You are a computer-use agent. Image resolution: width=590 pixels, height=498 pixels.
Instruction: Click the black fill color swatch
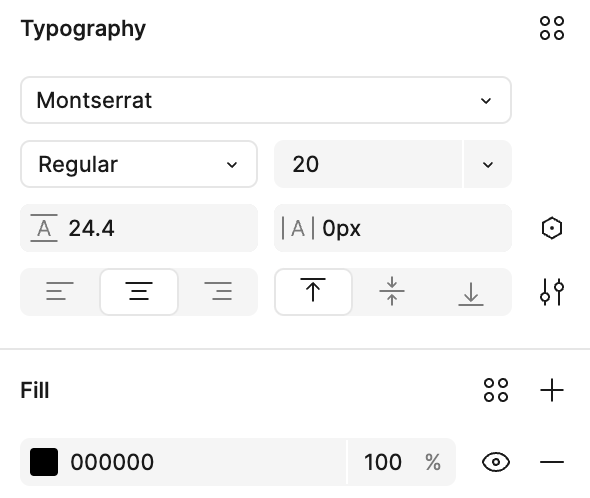44,461
